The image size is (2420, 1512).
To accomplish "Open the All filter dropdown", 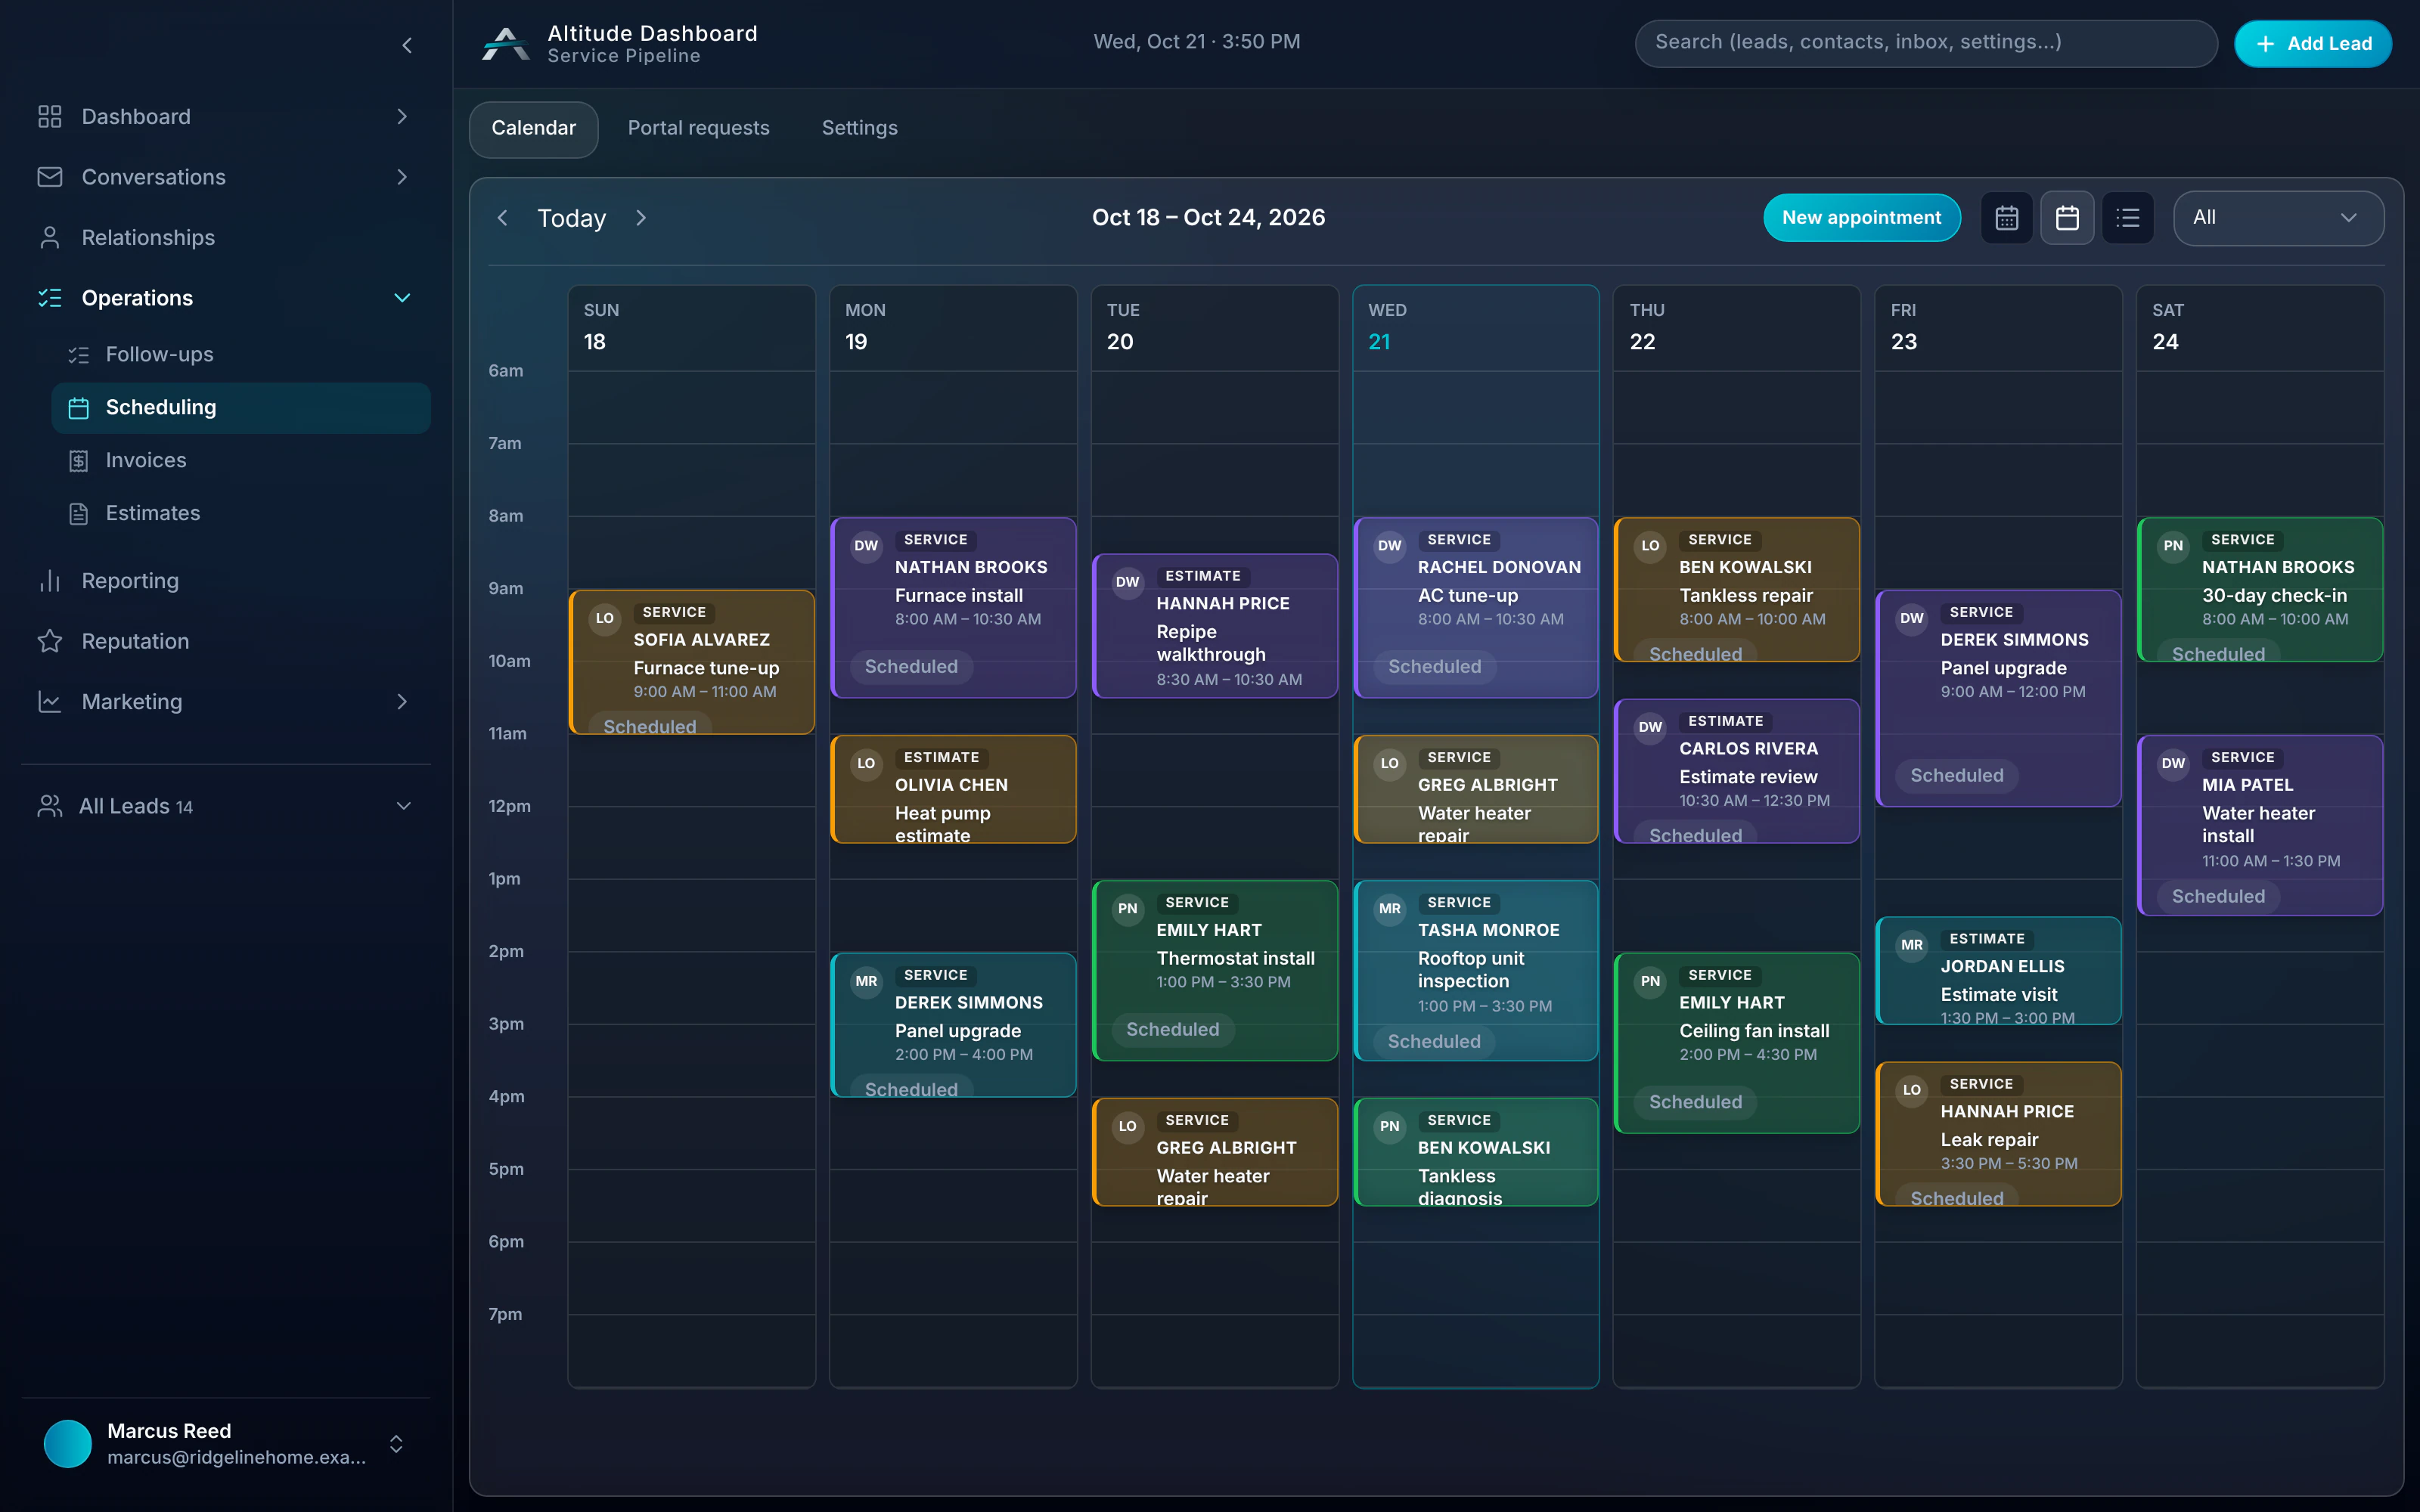I will (2278, 218).
